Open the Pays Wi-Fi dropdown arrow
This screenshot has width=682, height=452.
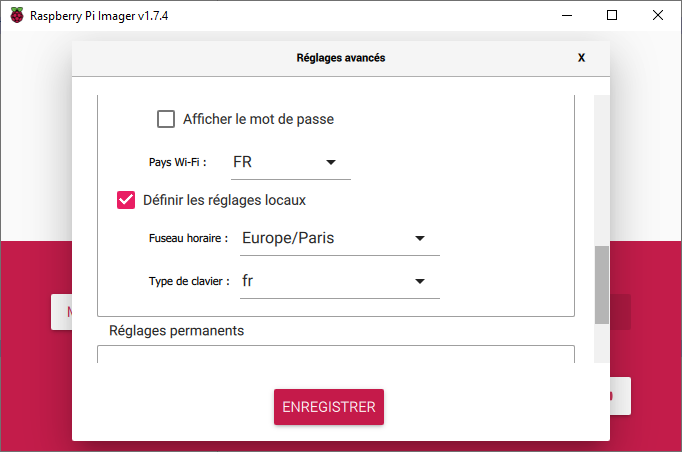(x=331, y=162)
